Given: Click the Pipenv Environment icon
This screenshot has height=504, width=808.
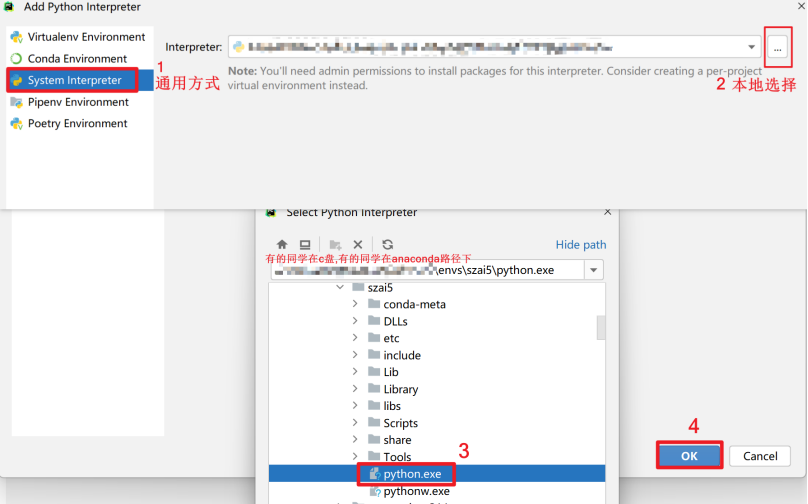Looking at the screenshot, I should click(16, 102).
